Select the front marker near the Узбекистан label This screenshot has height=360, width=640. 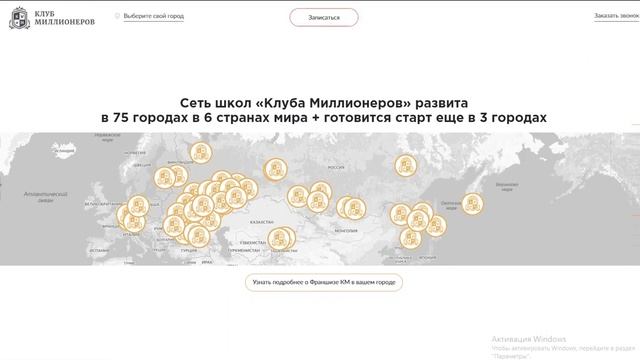tap(279, 239)
